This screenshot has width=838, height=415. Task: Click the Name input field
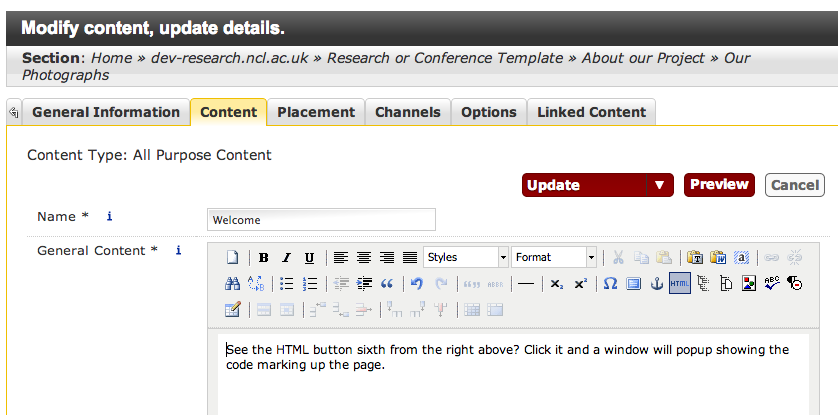coord(321,220)
